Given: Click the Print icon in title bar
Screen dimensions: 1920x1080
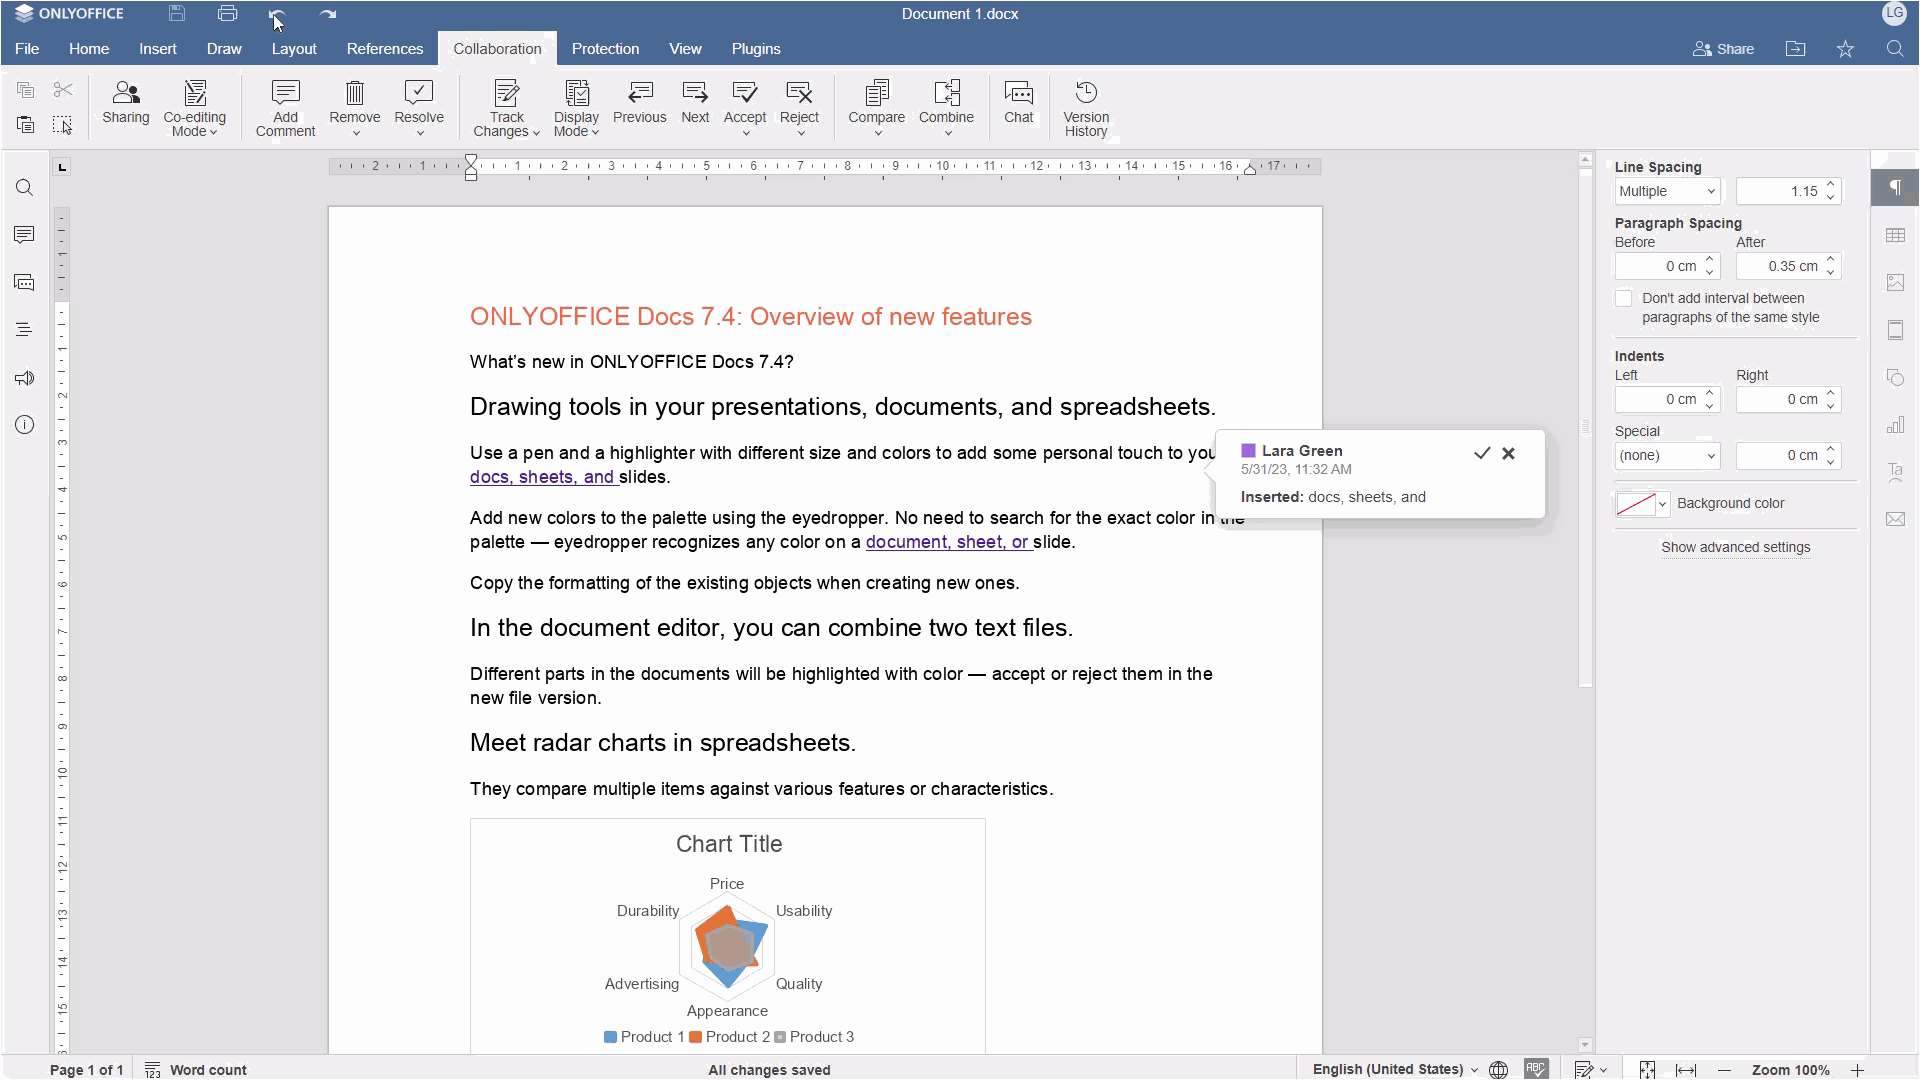Looking at the screenshot, I should pyautogui.click(x=228, y=14).
